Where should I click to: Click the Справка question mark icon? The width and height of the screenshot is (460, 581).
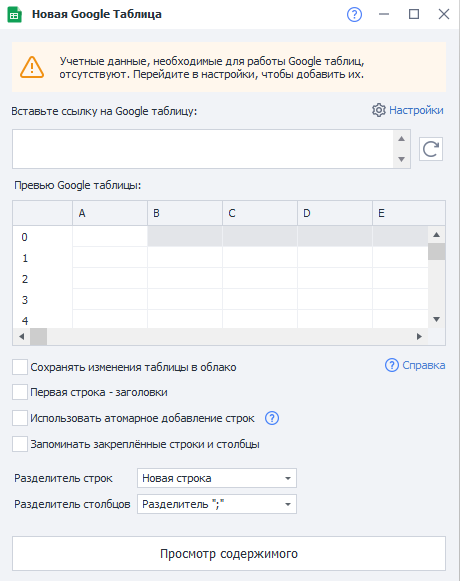(x=392, y=365)
